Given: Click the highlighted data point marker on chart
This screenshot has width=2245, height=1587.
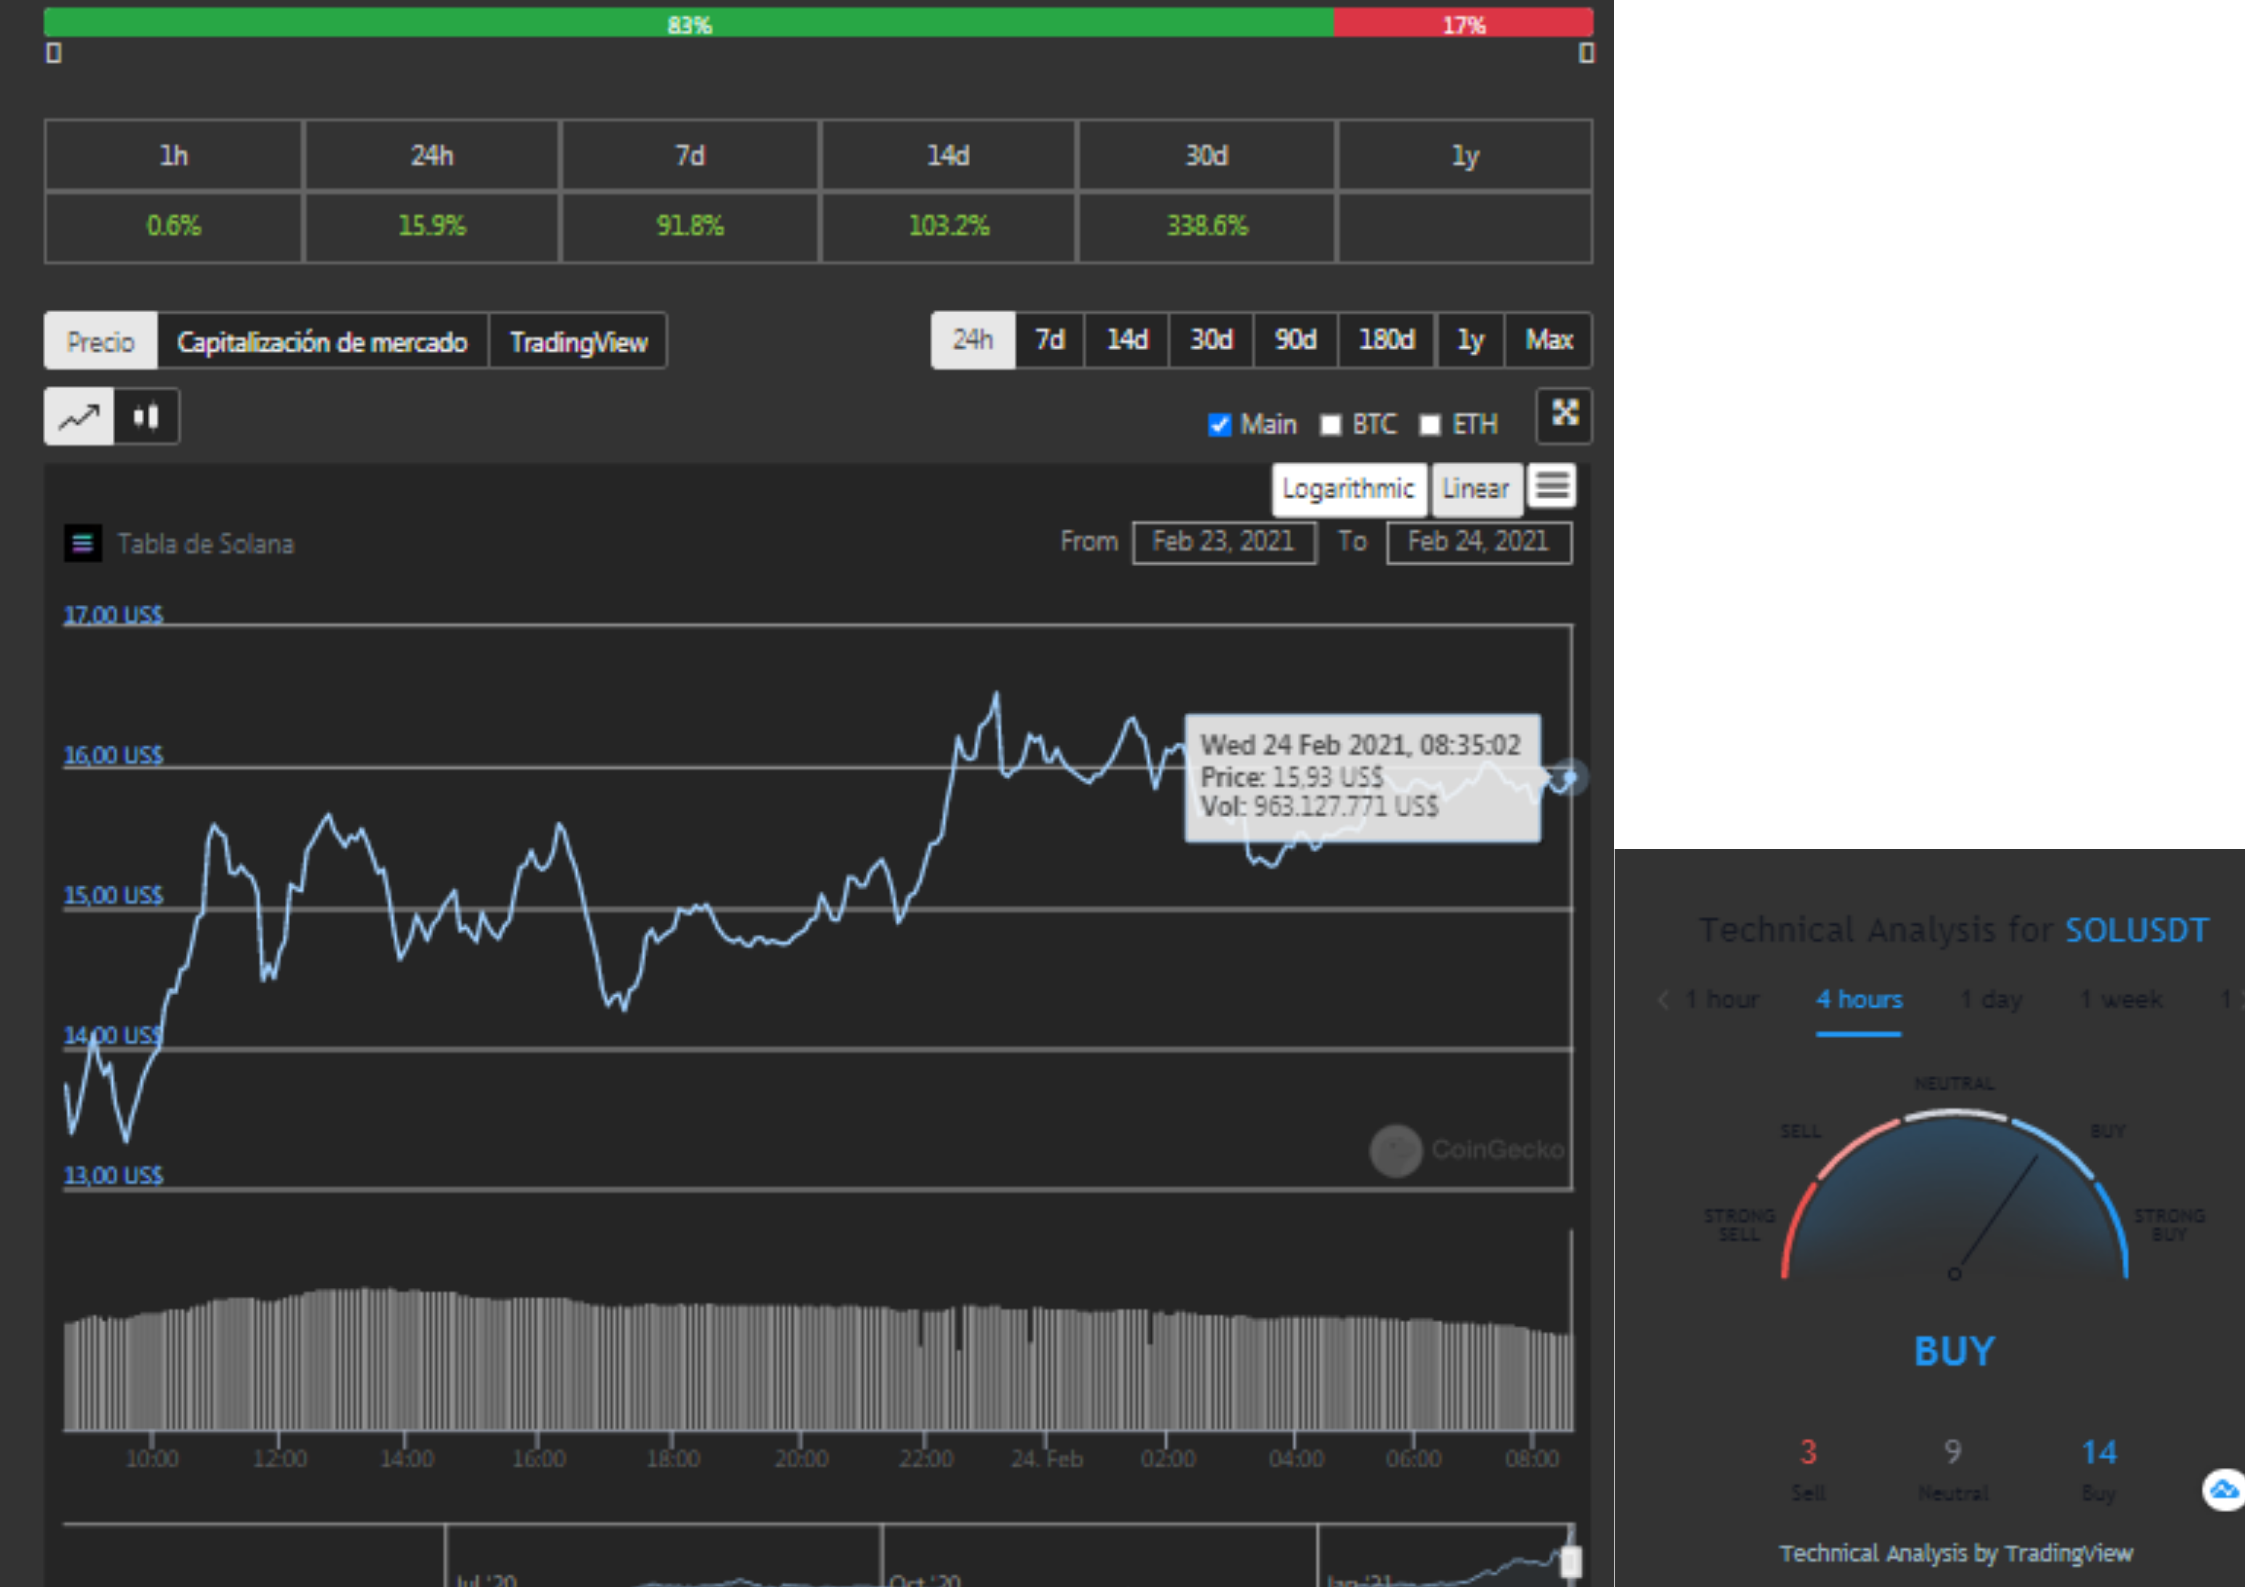Looking at the screenshot, I should pos(1570,777).
